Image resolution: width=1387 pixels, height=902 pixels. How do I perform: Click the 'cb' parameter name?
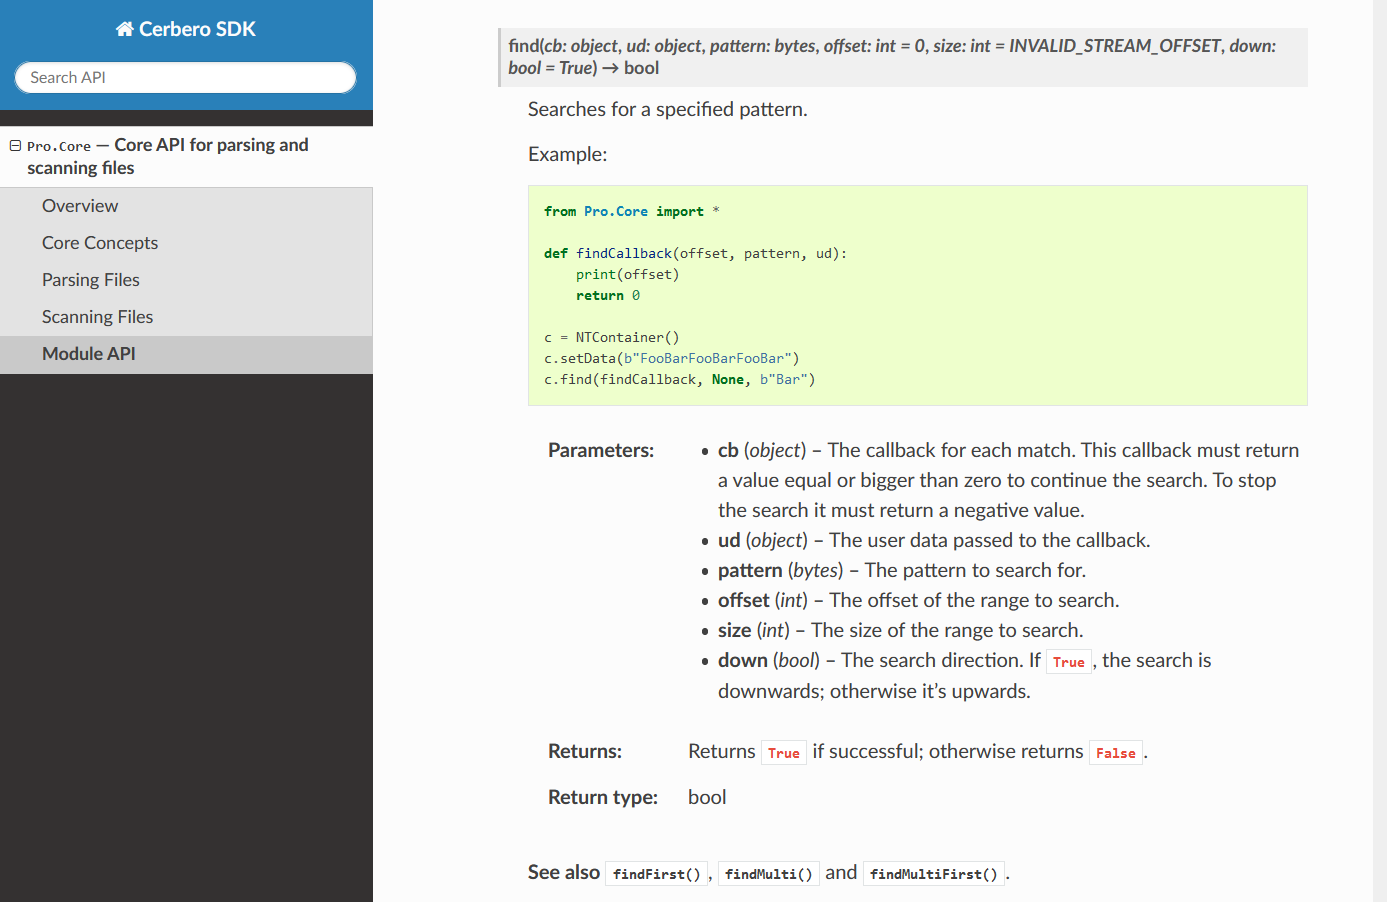tap(728, 450)
